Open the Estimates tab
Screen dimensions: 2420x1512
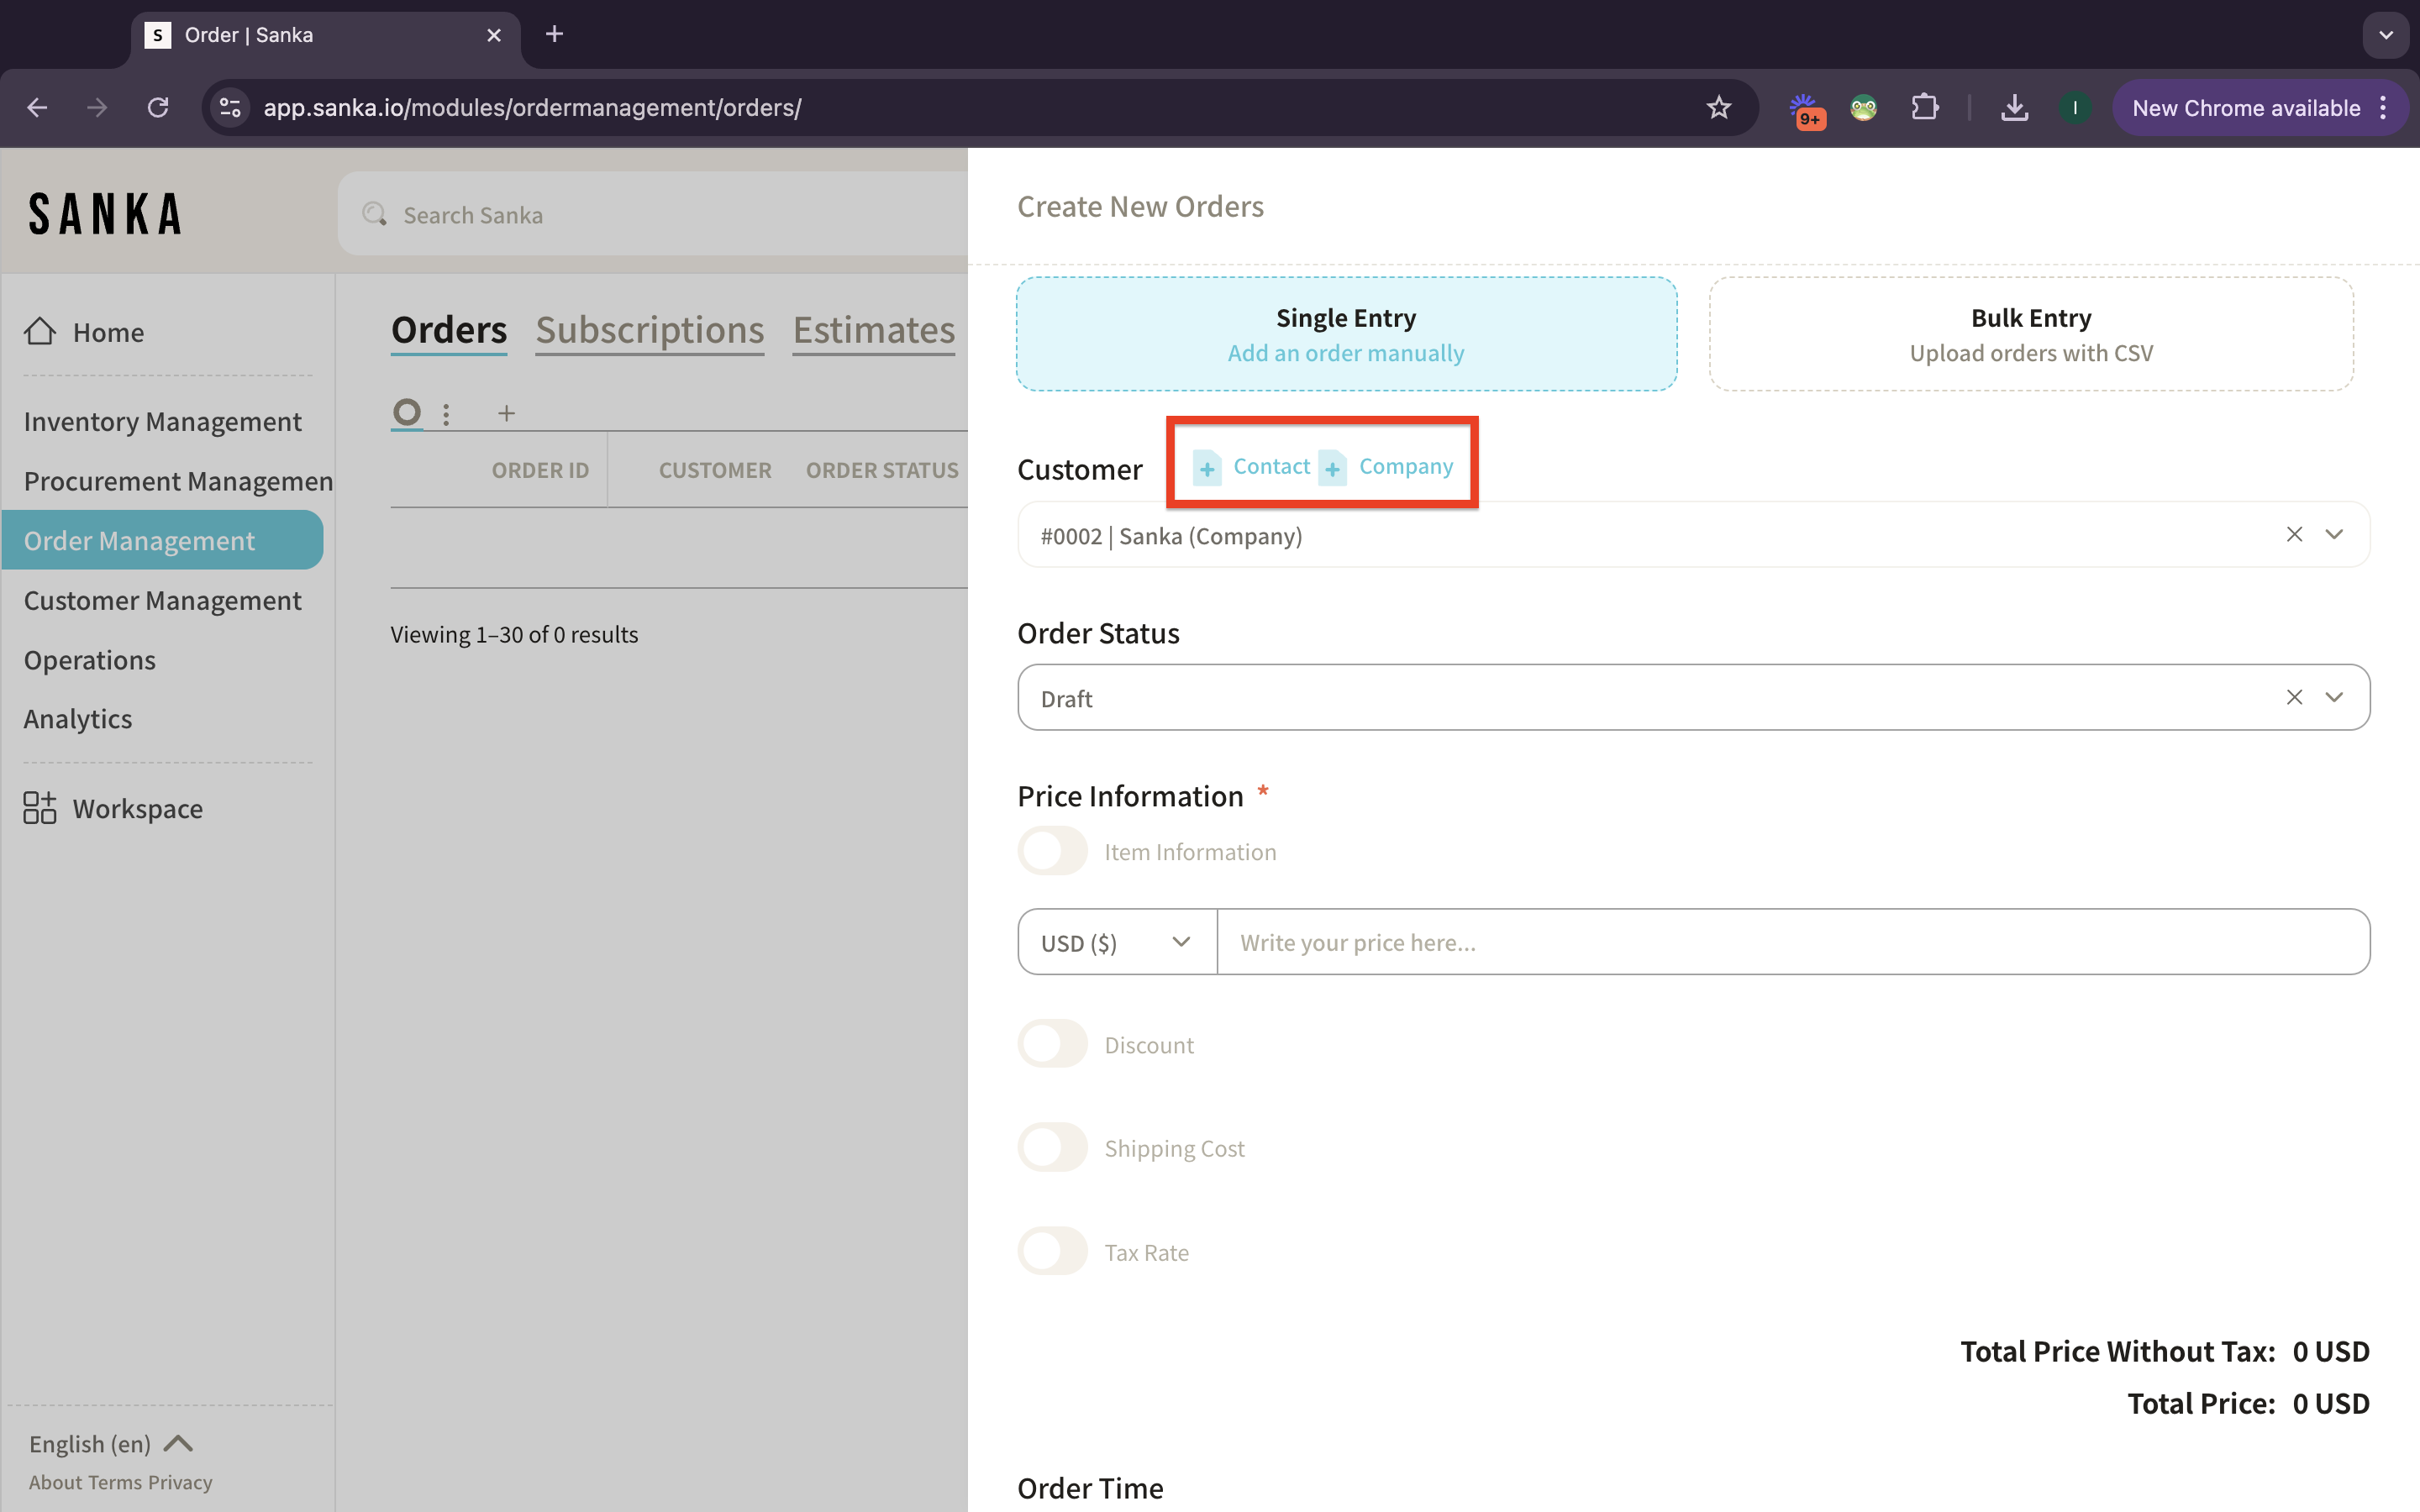click(x=873, y=330)
